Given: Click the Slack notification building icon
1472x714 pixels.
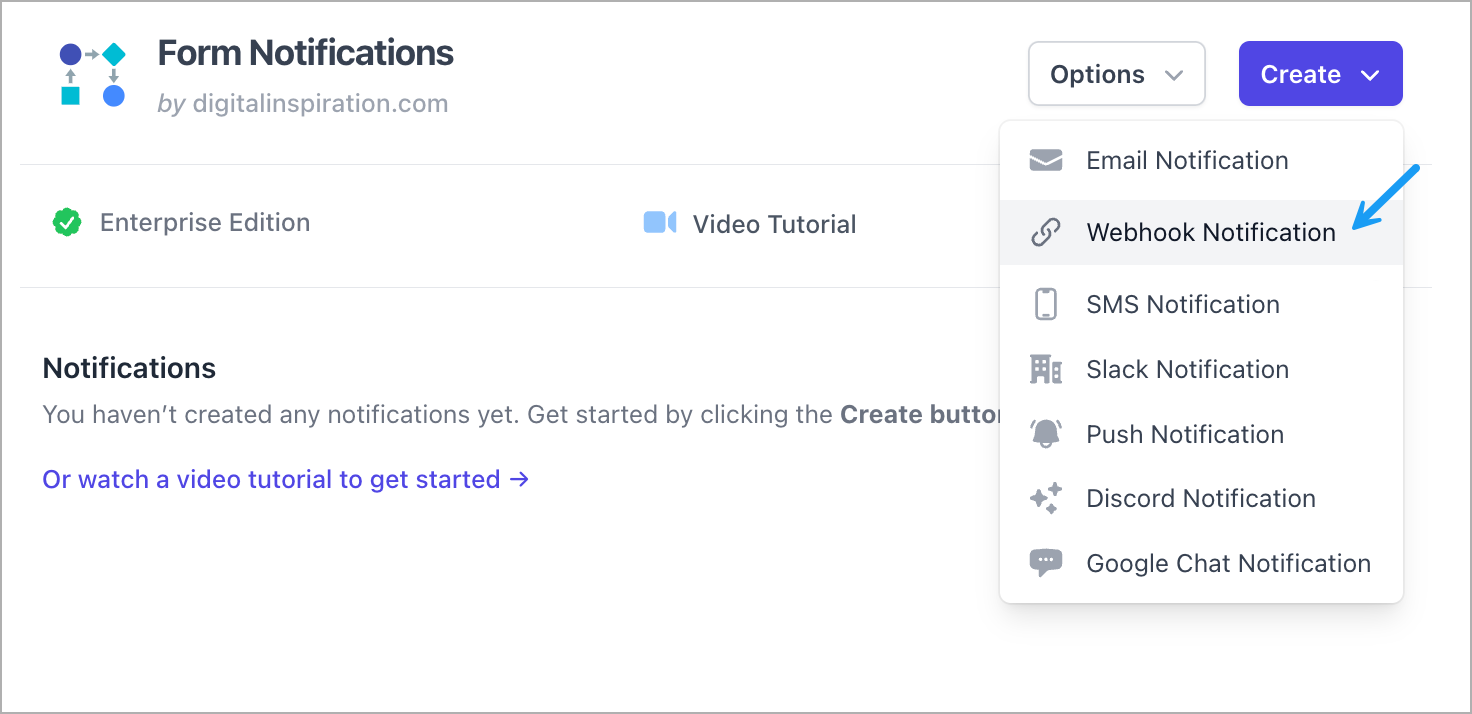Looking at the screenshot, I should click(1045, 369).
